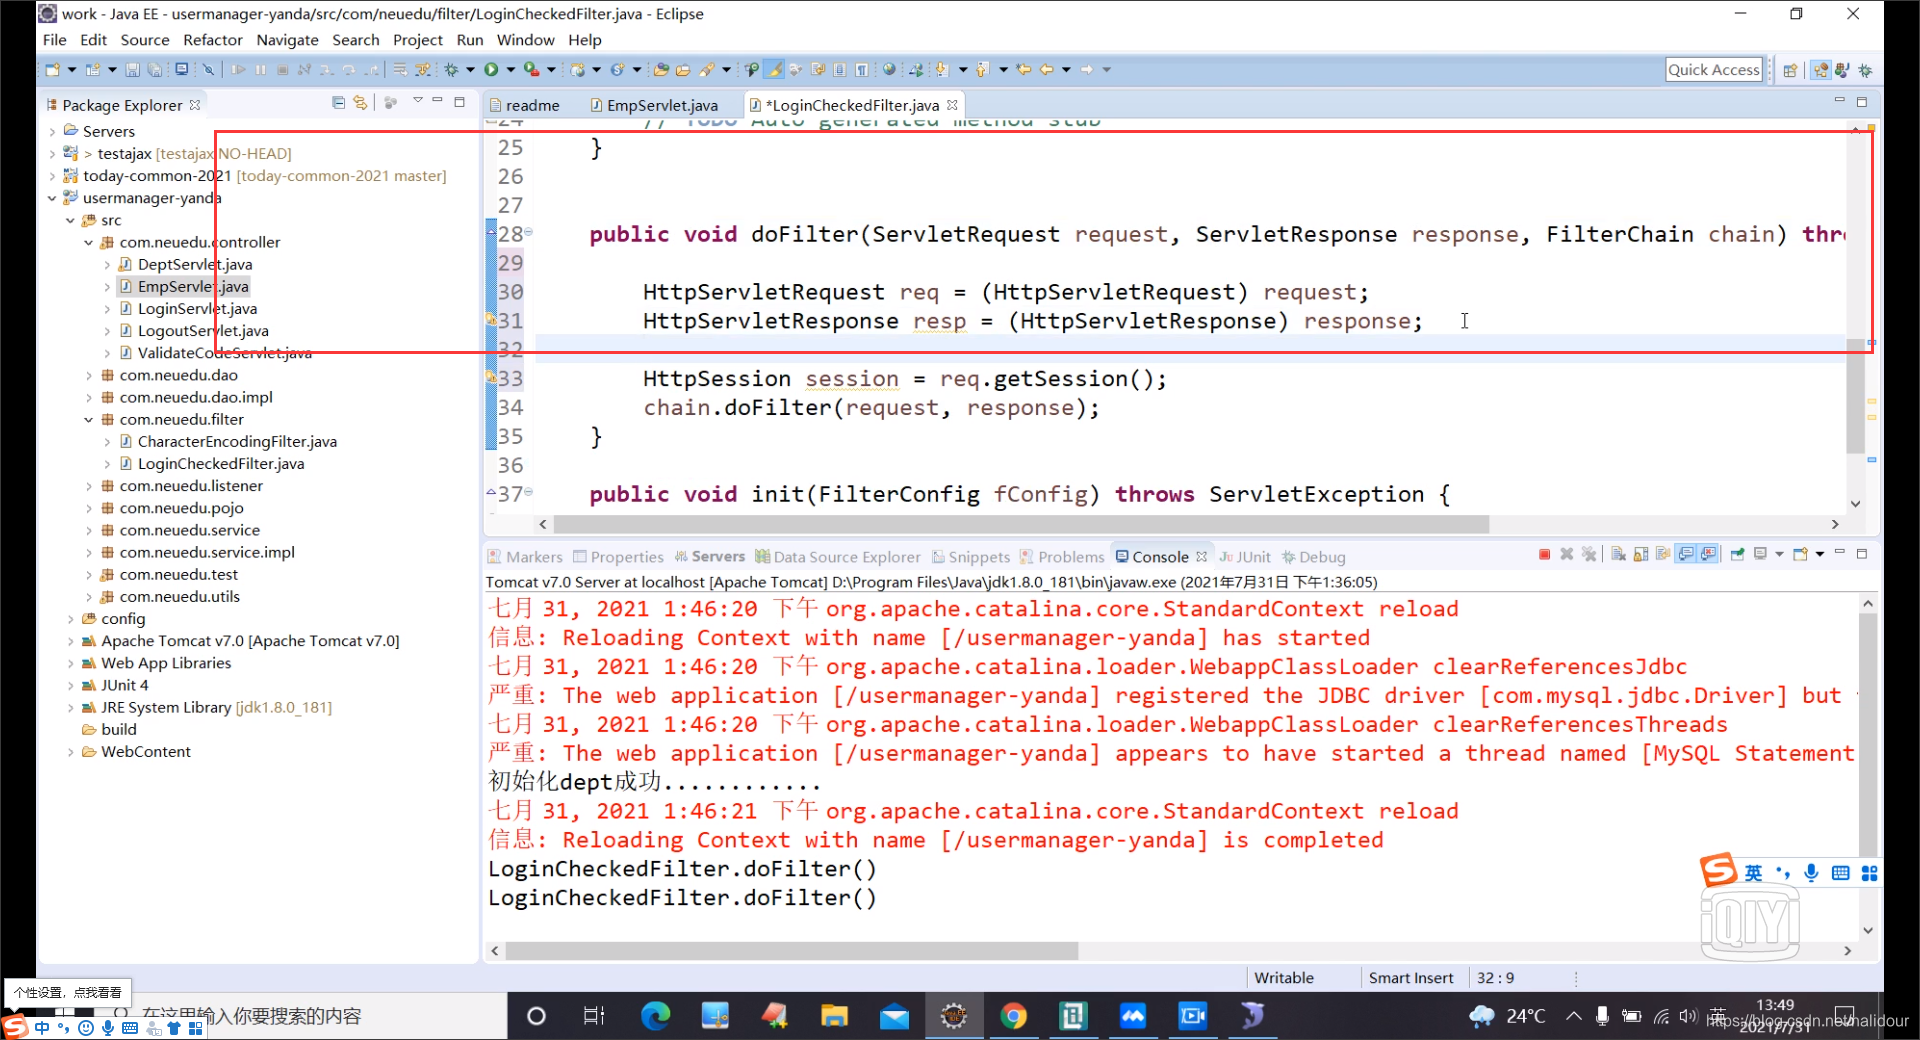Click the New wizard toolbar icon
The height and width of the screenshot is (1040, 1920).
(53, 70)
